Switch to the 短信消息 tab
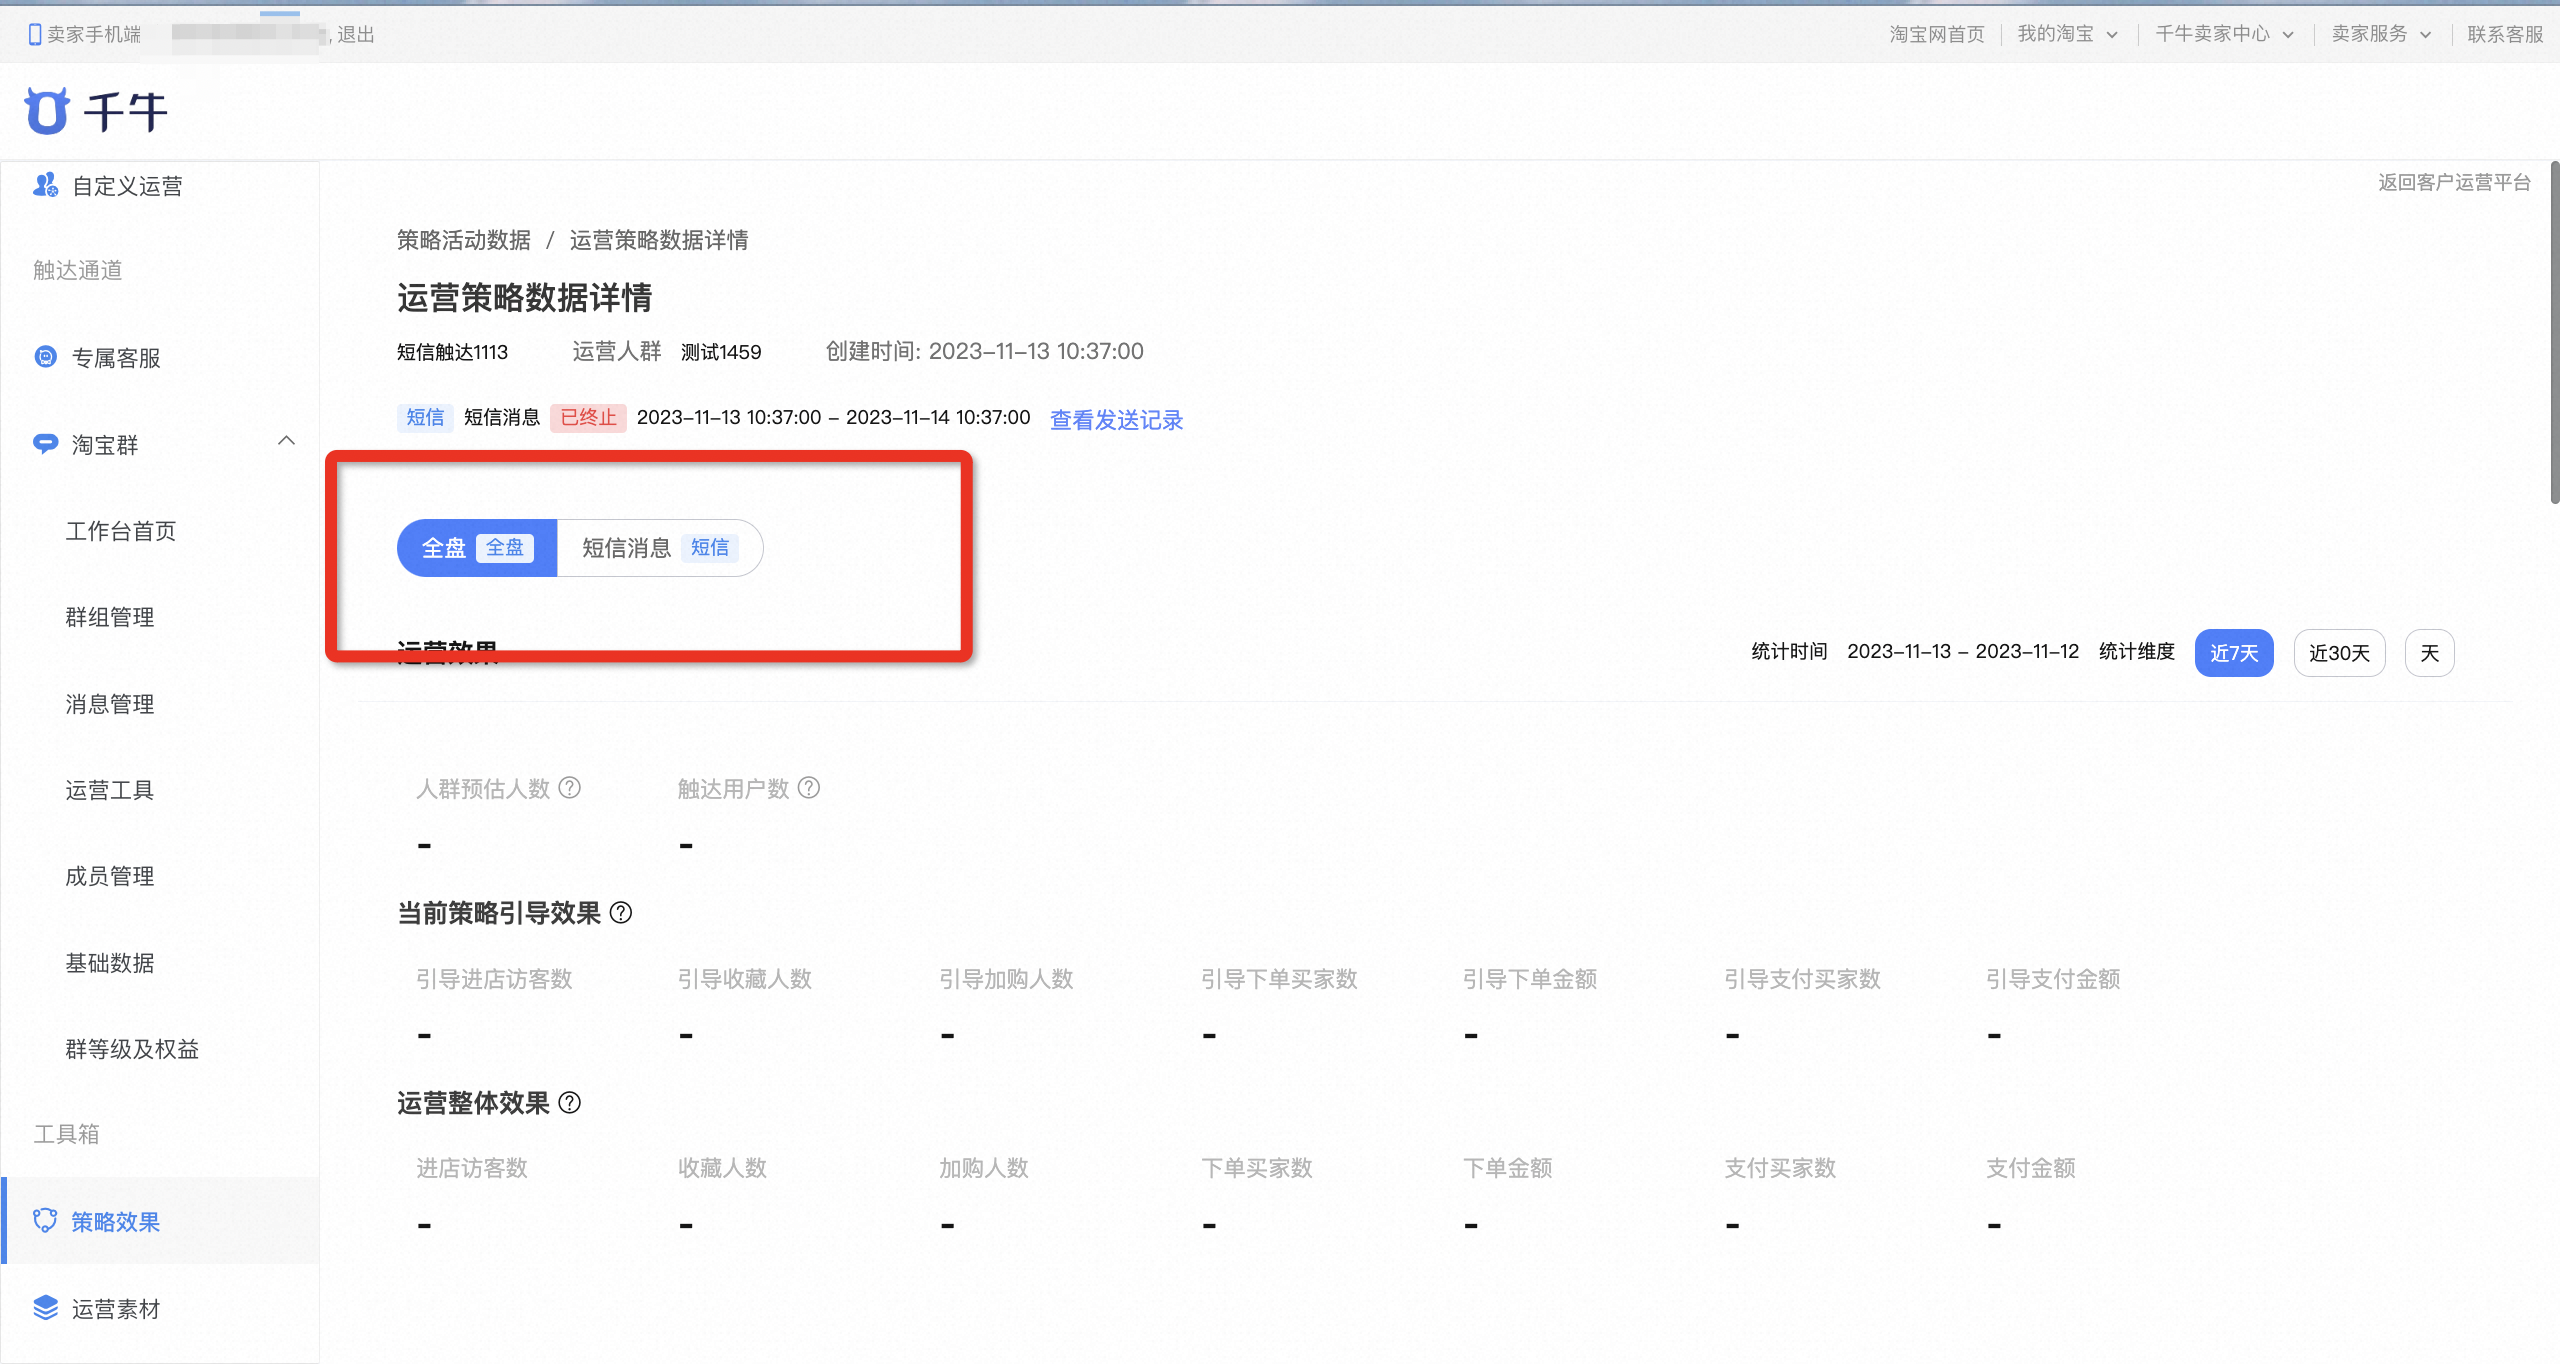Image resolution: width=2560 pixels, height=1364 pixels. tap(659, 548)
